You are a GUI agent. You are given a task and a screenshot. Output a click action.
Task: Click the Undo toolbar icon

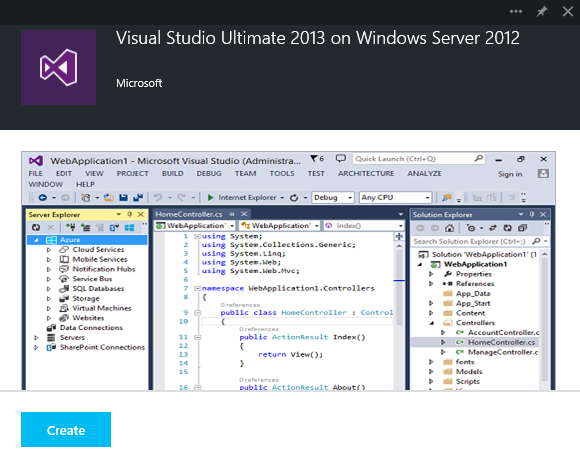[158, 198]
